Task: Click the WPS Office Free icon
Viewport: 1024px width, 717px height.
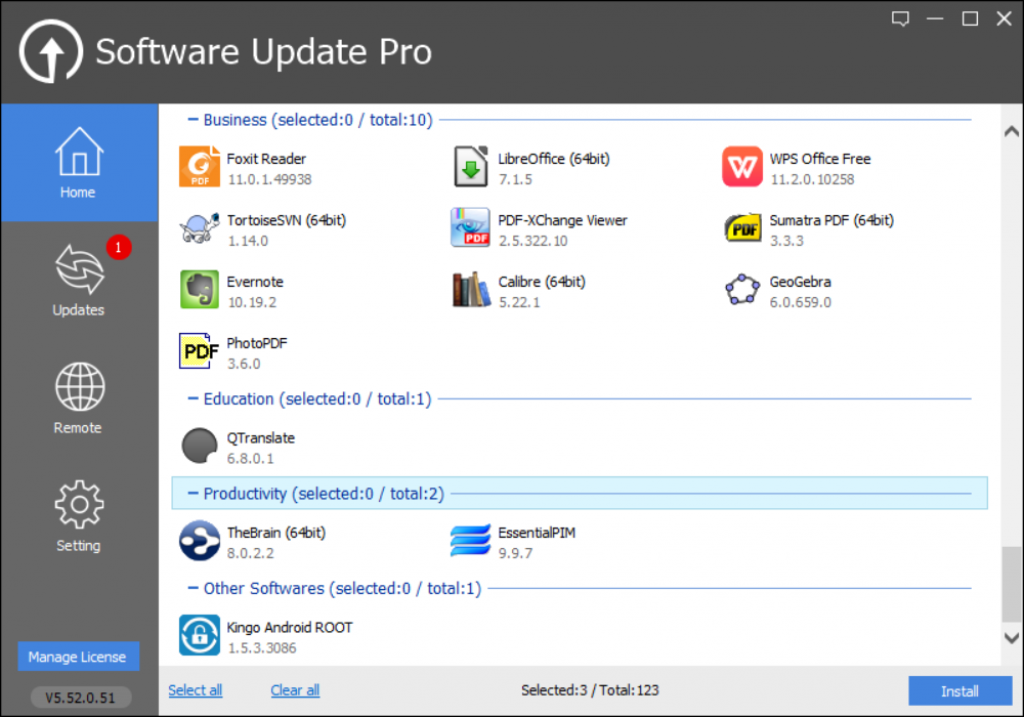Action: pyautogui.click(x=742, y=167)
